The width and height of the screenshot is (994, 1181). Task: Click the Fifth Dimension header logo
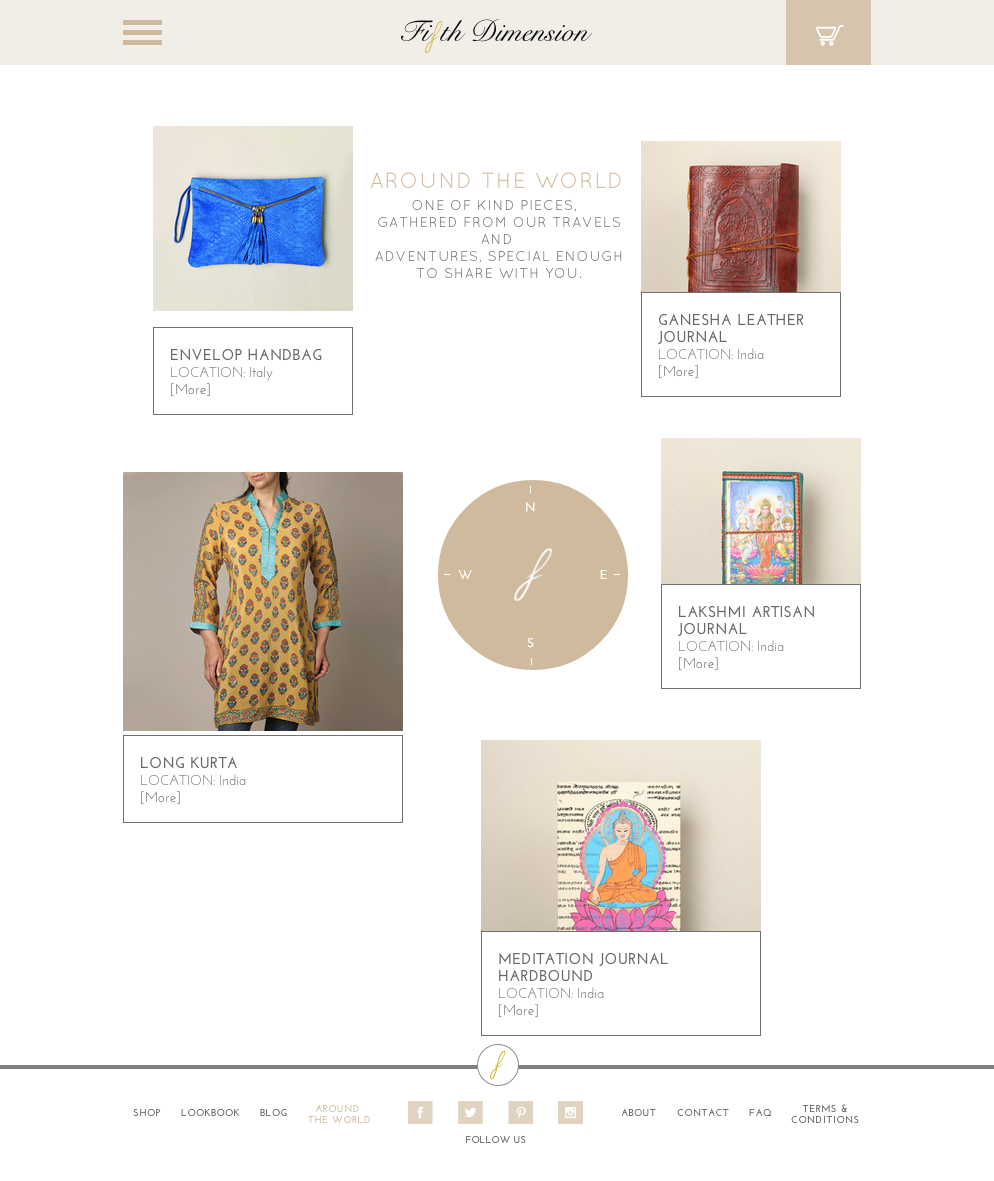click(495, 33)
